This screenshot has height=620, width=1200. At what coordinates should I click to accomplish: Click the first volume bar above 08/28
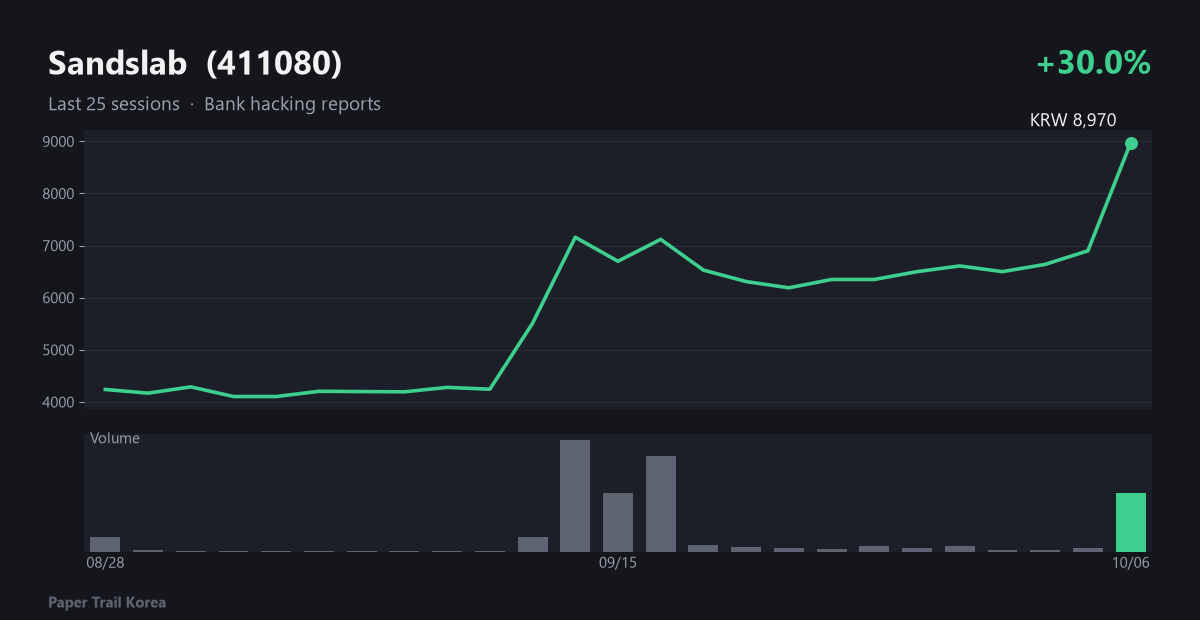105,544
